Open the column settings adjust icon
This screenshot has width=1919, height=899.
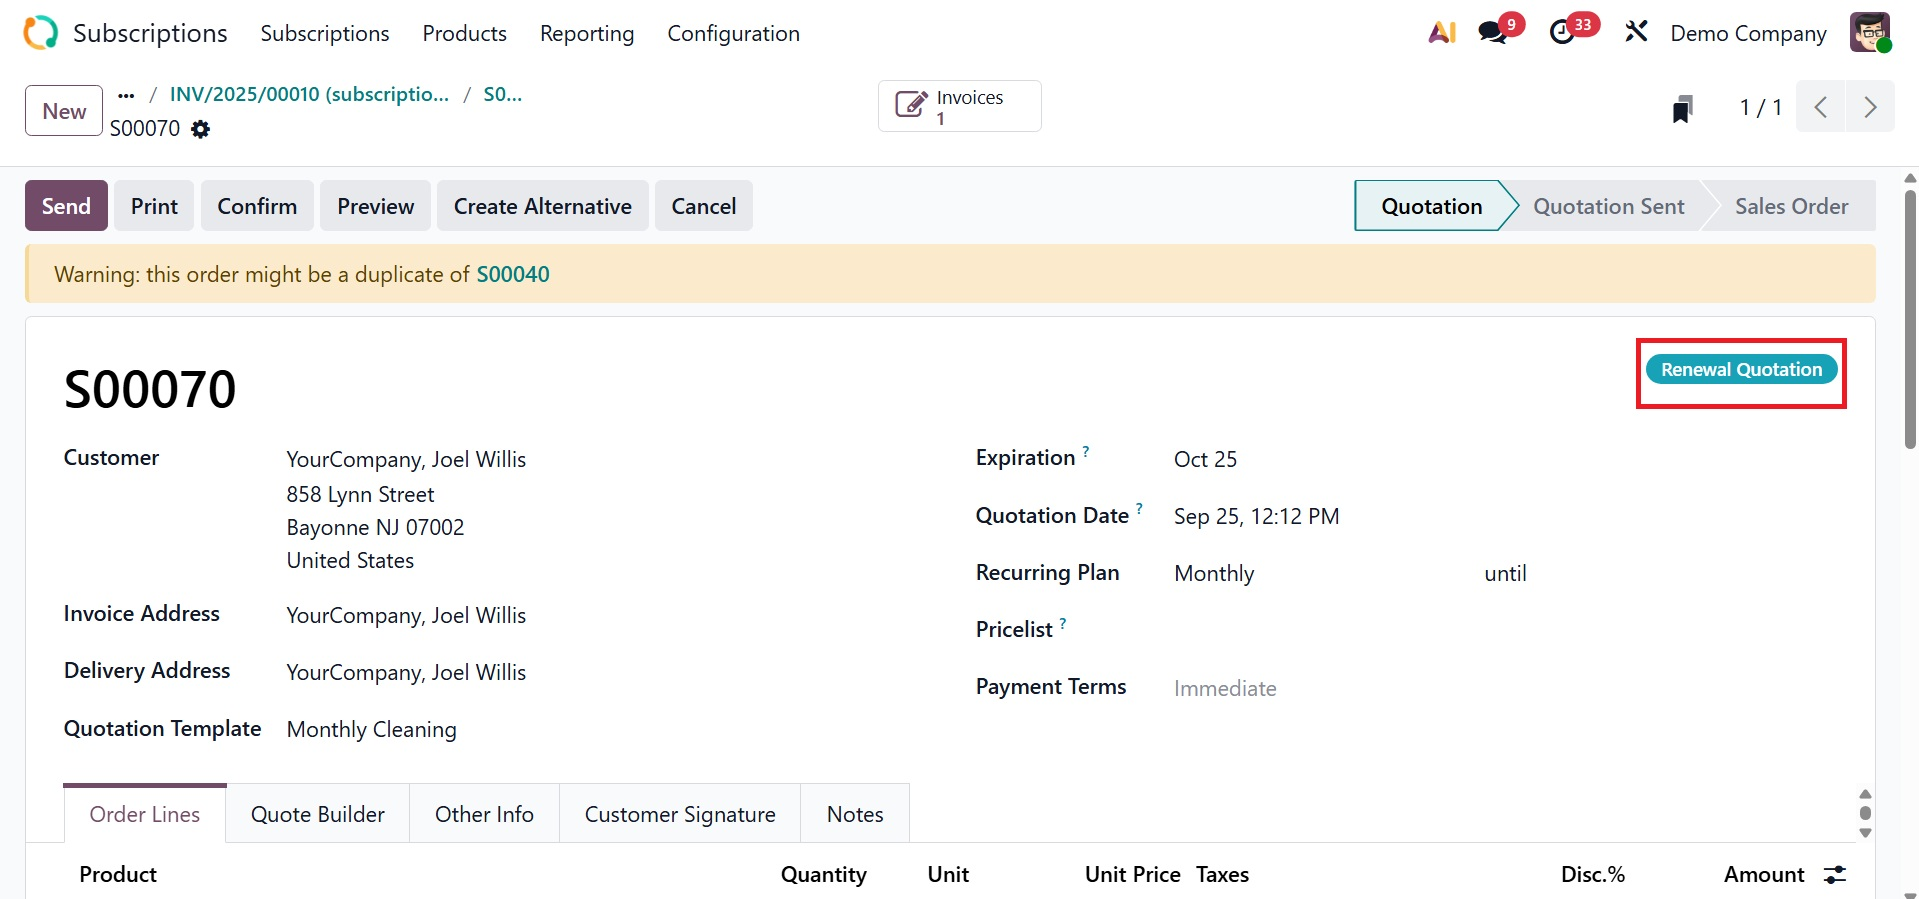[x=1835, y=875]
